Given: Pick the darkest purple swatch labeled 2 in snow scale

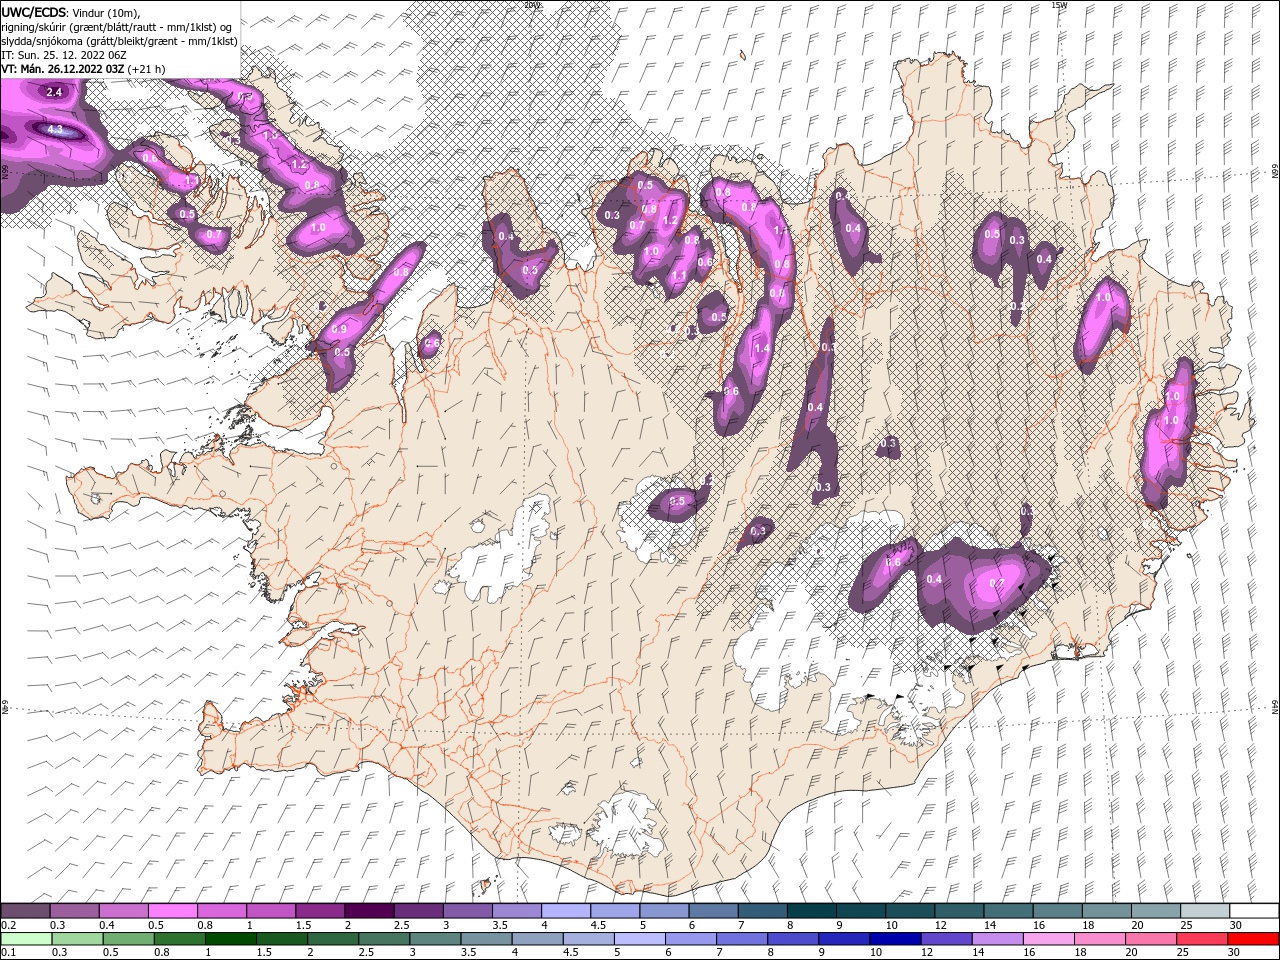Looking at the screenshot, I should [x=369, y=911].
